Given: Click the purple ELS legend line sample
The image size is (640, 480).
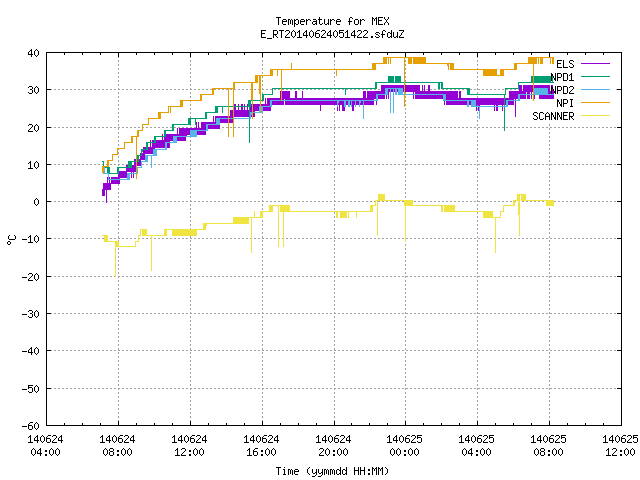Looking at the screenshot, I should (x=596, y=64).
